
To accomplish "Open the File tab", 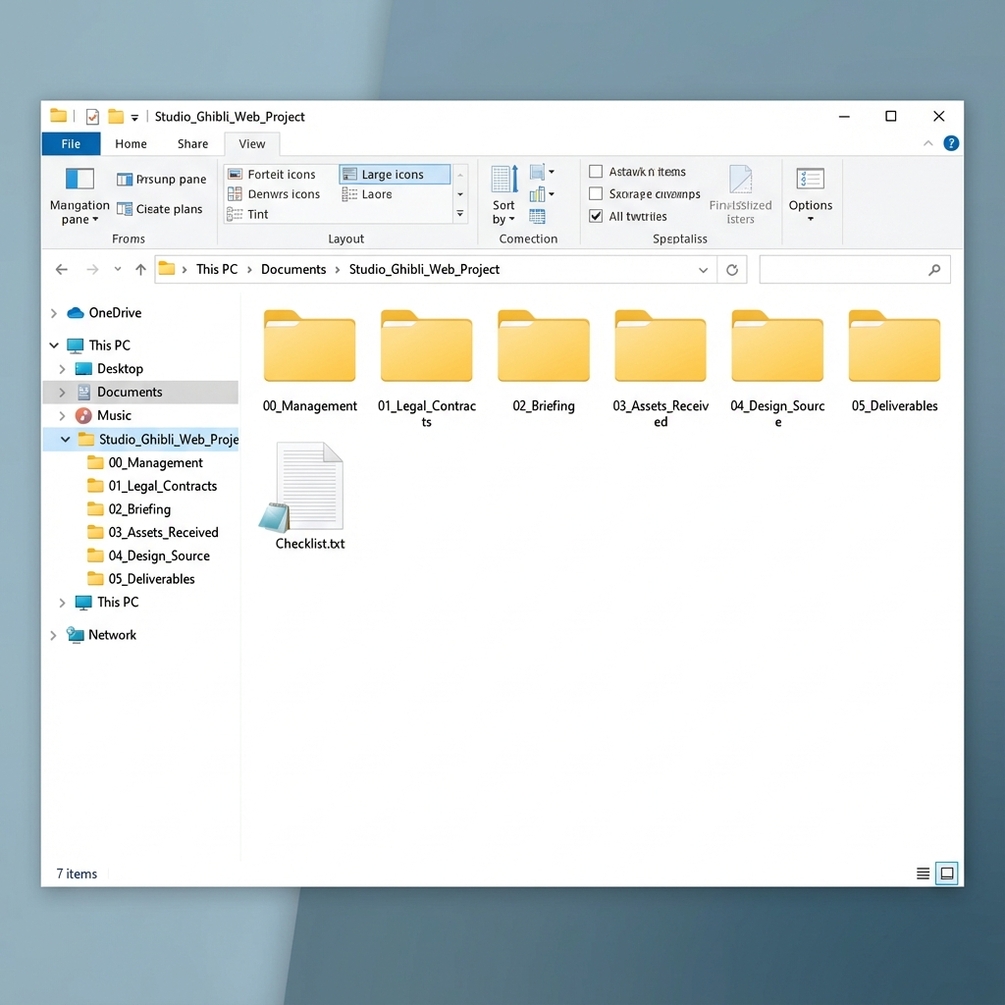I will (x=71, y=144).
